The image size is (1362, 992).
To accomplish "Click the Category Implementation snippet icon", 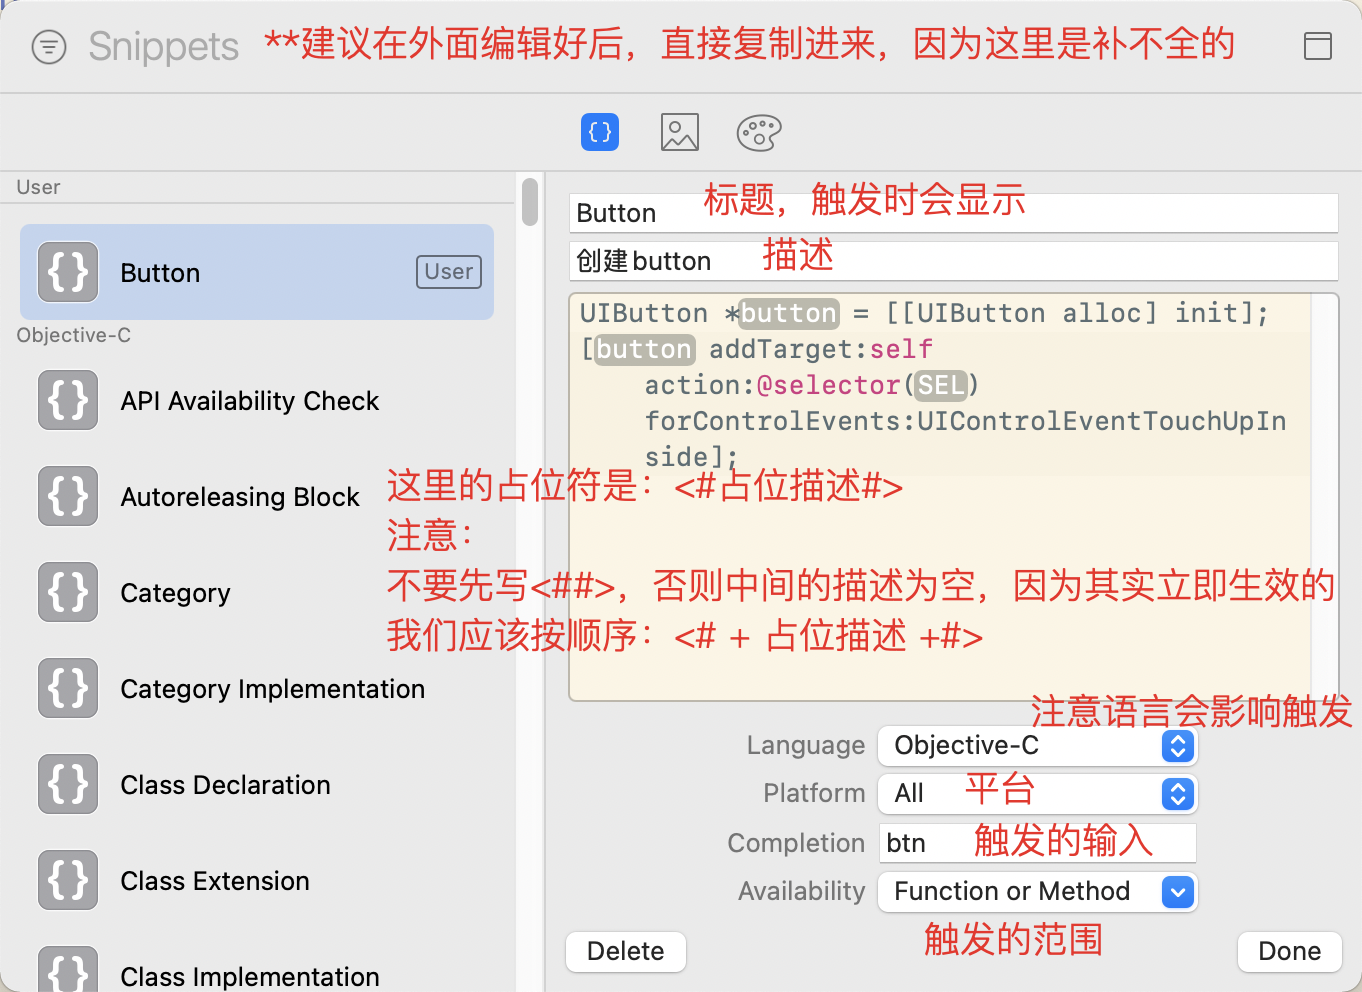I will coord(68,688).
